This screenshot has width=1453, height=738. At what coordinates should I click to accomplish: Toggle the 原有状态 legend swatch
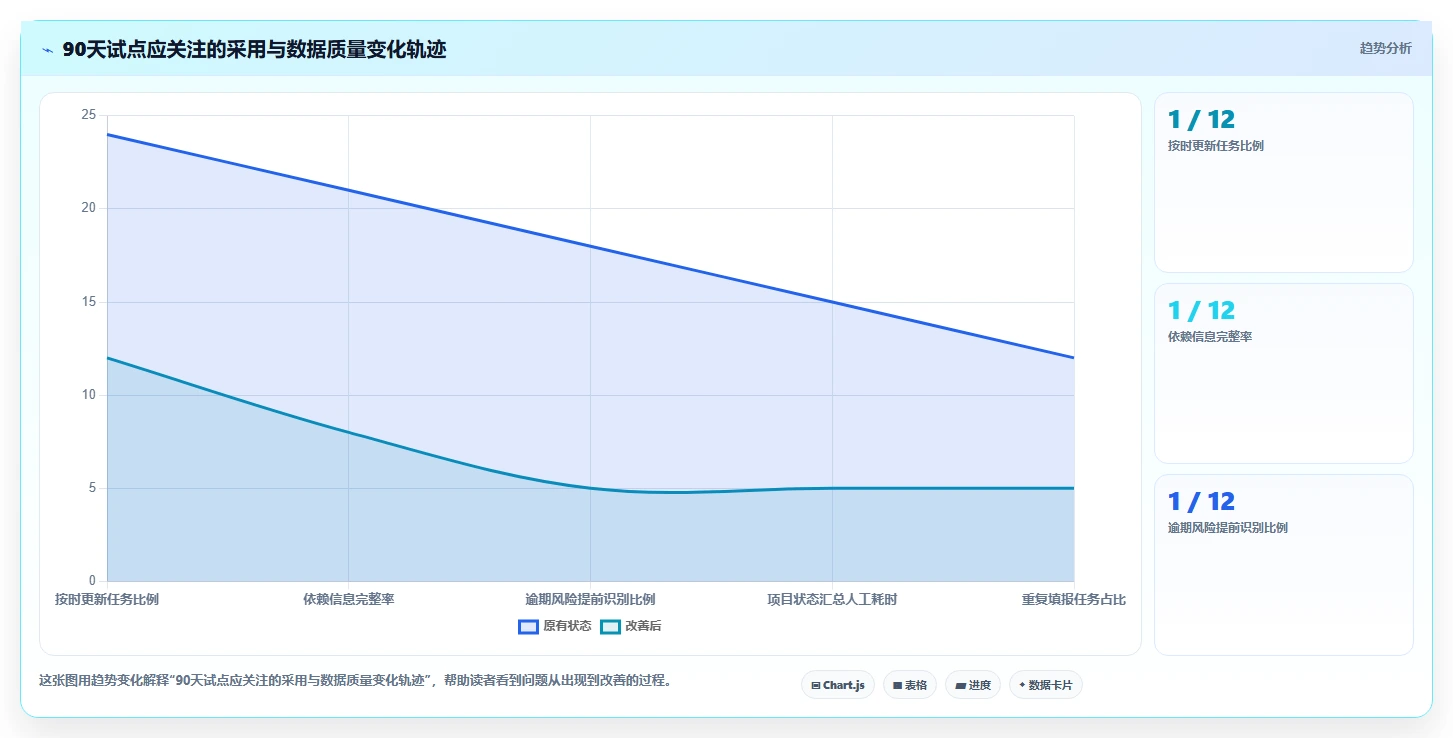click(528, 627)
